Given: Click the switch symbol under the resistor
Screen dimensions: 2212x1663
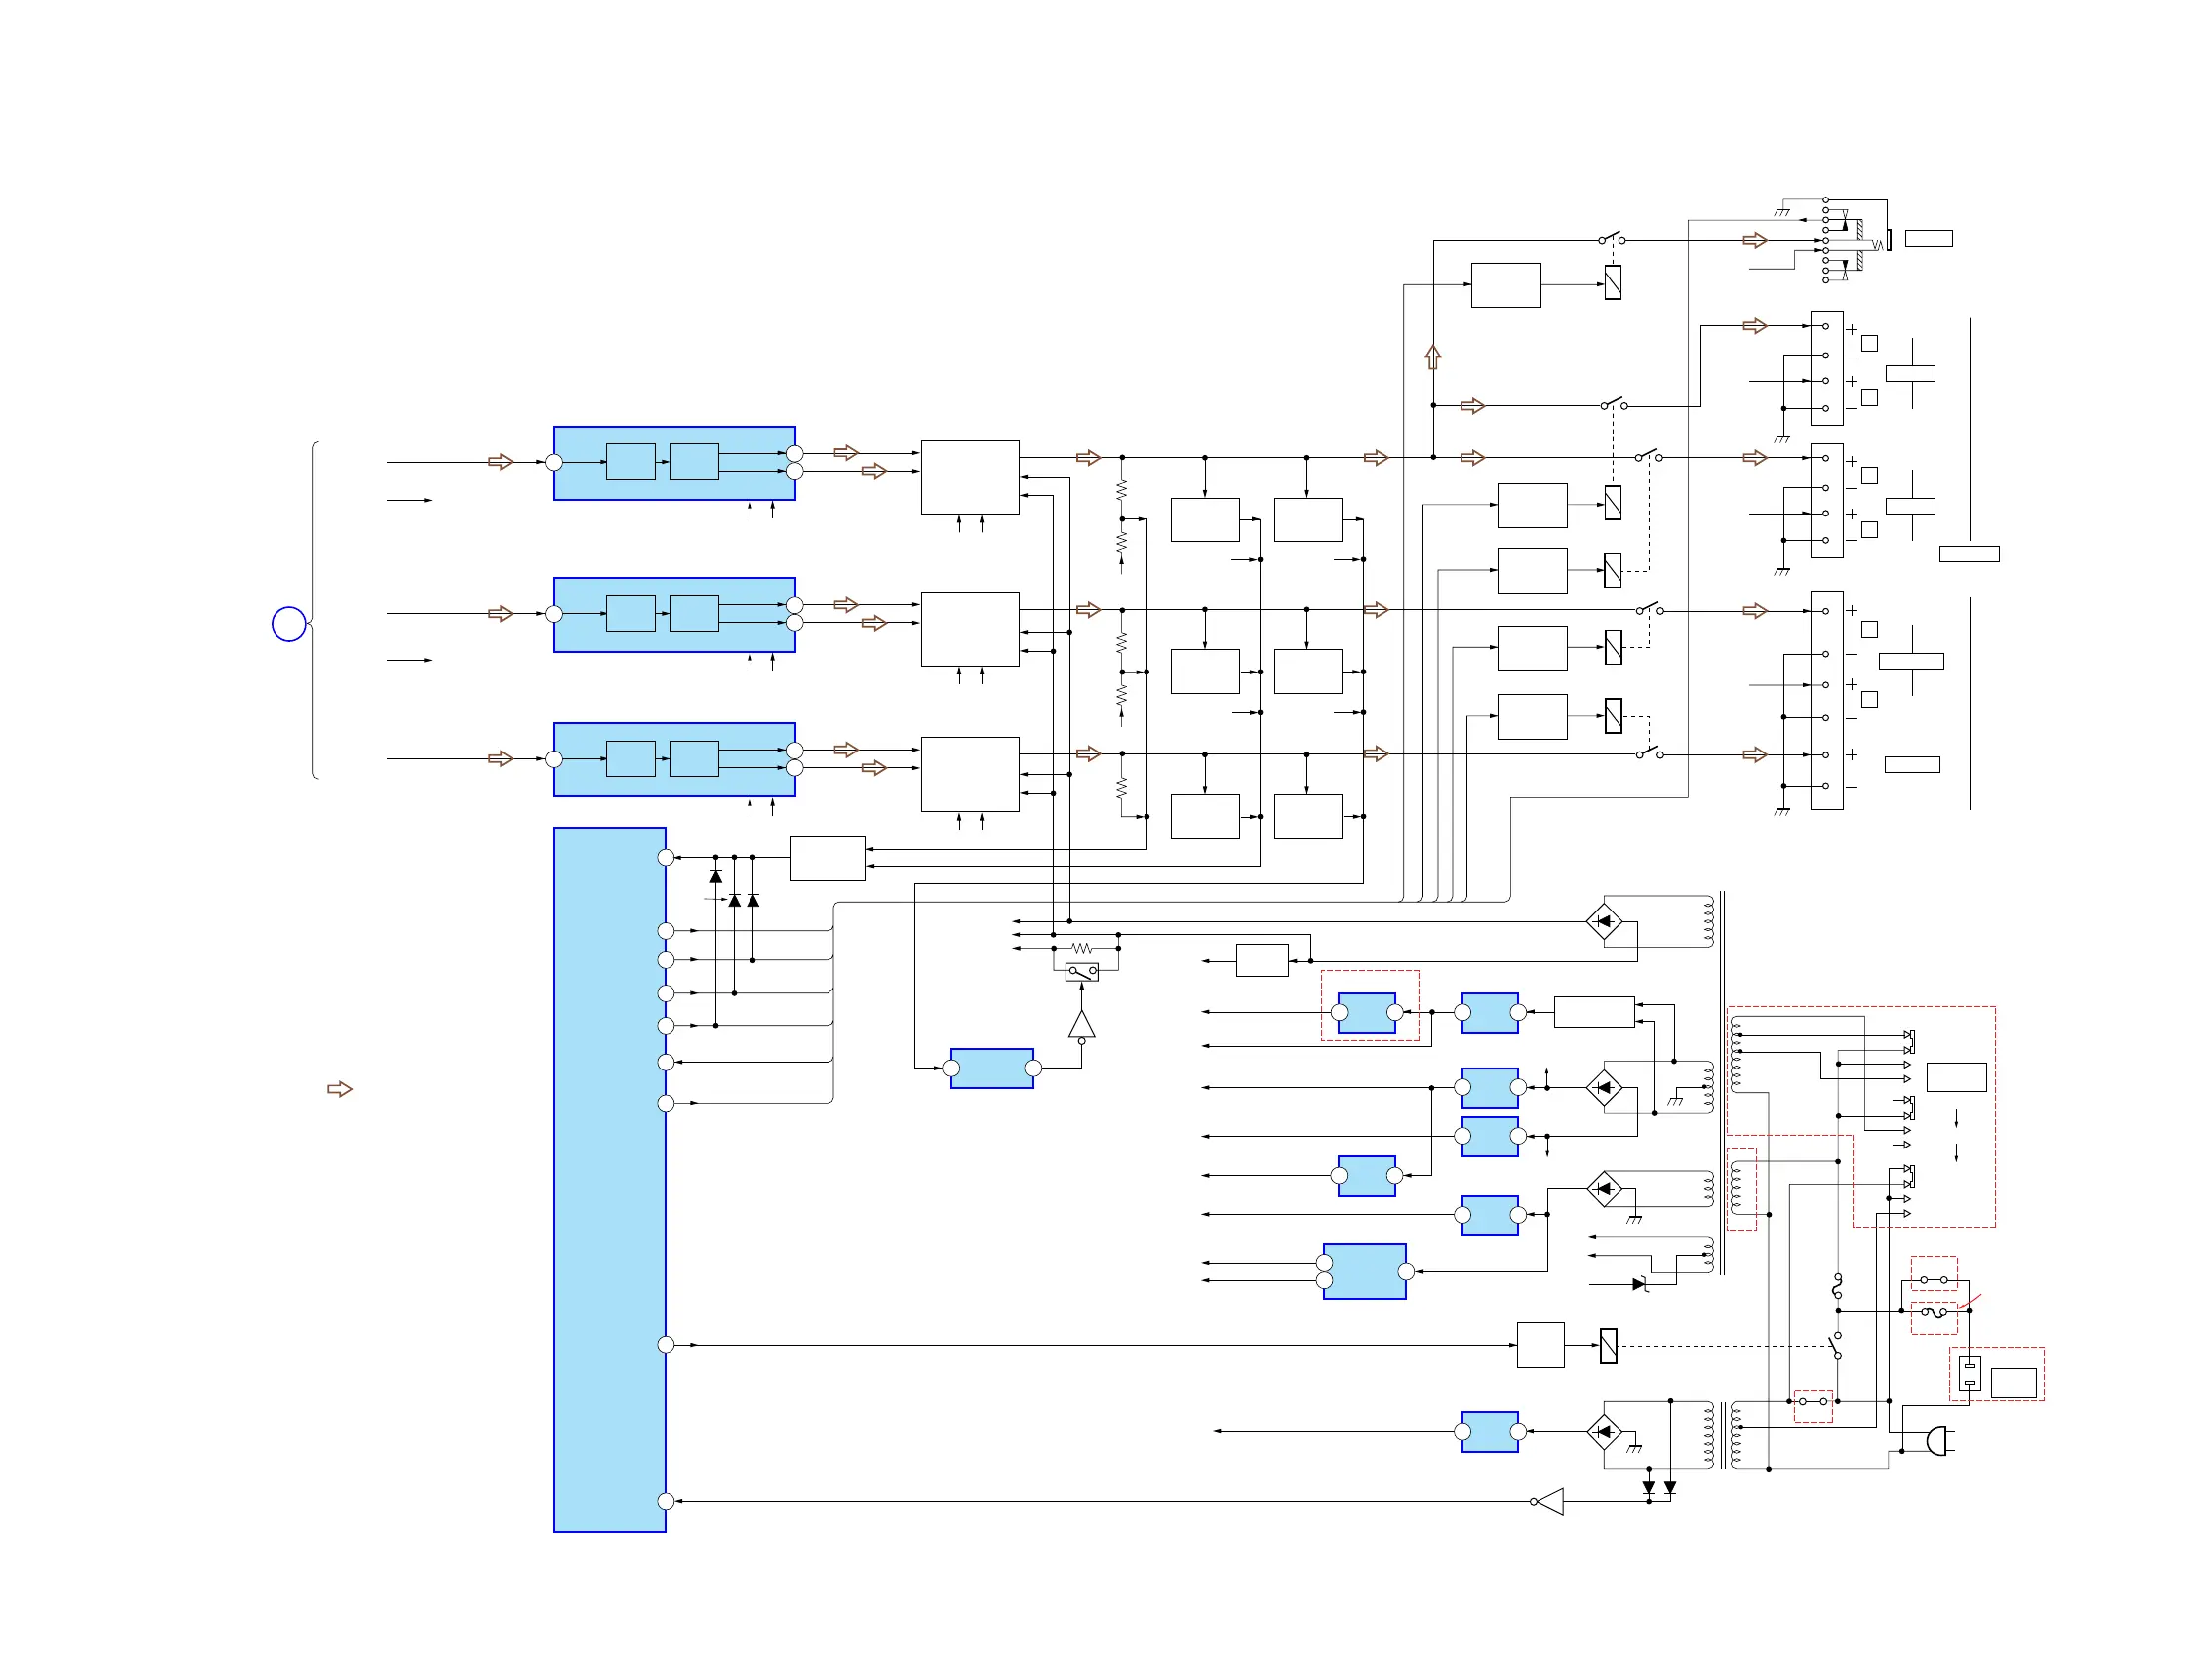Looking at the screenshot, I should 1082,971.
